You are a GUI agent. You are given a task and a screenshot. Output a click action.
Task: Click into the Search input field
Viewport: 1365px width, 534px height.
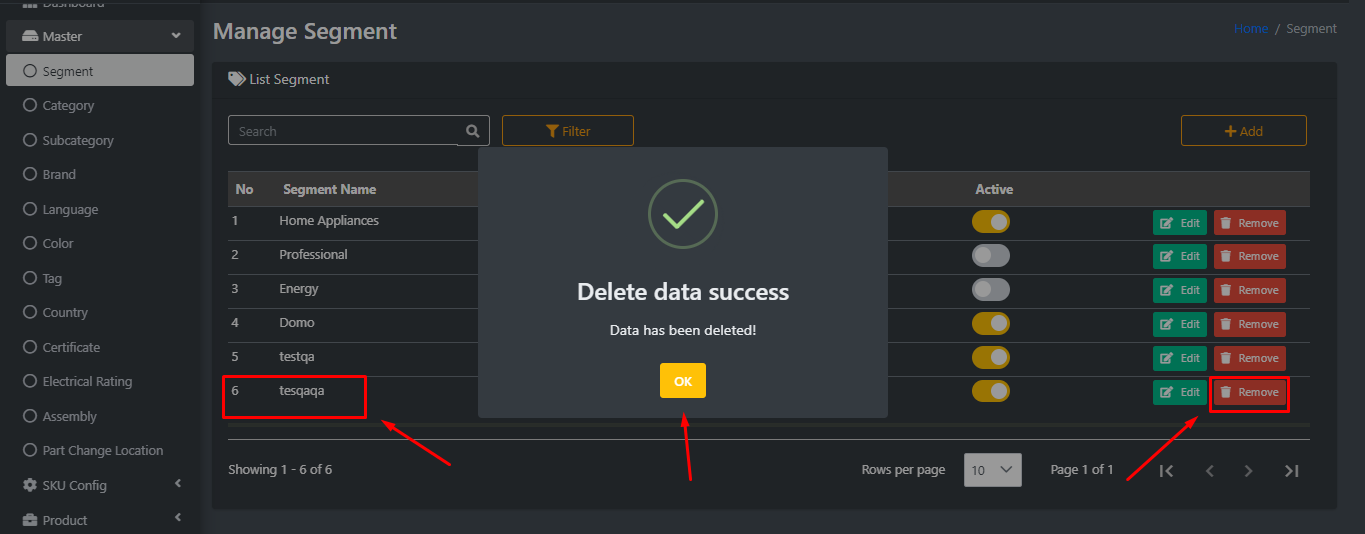tap(345, 131)
